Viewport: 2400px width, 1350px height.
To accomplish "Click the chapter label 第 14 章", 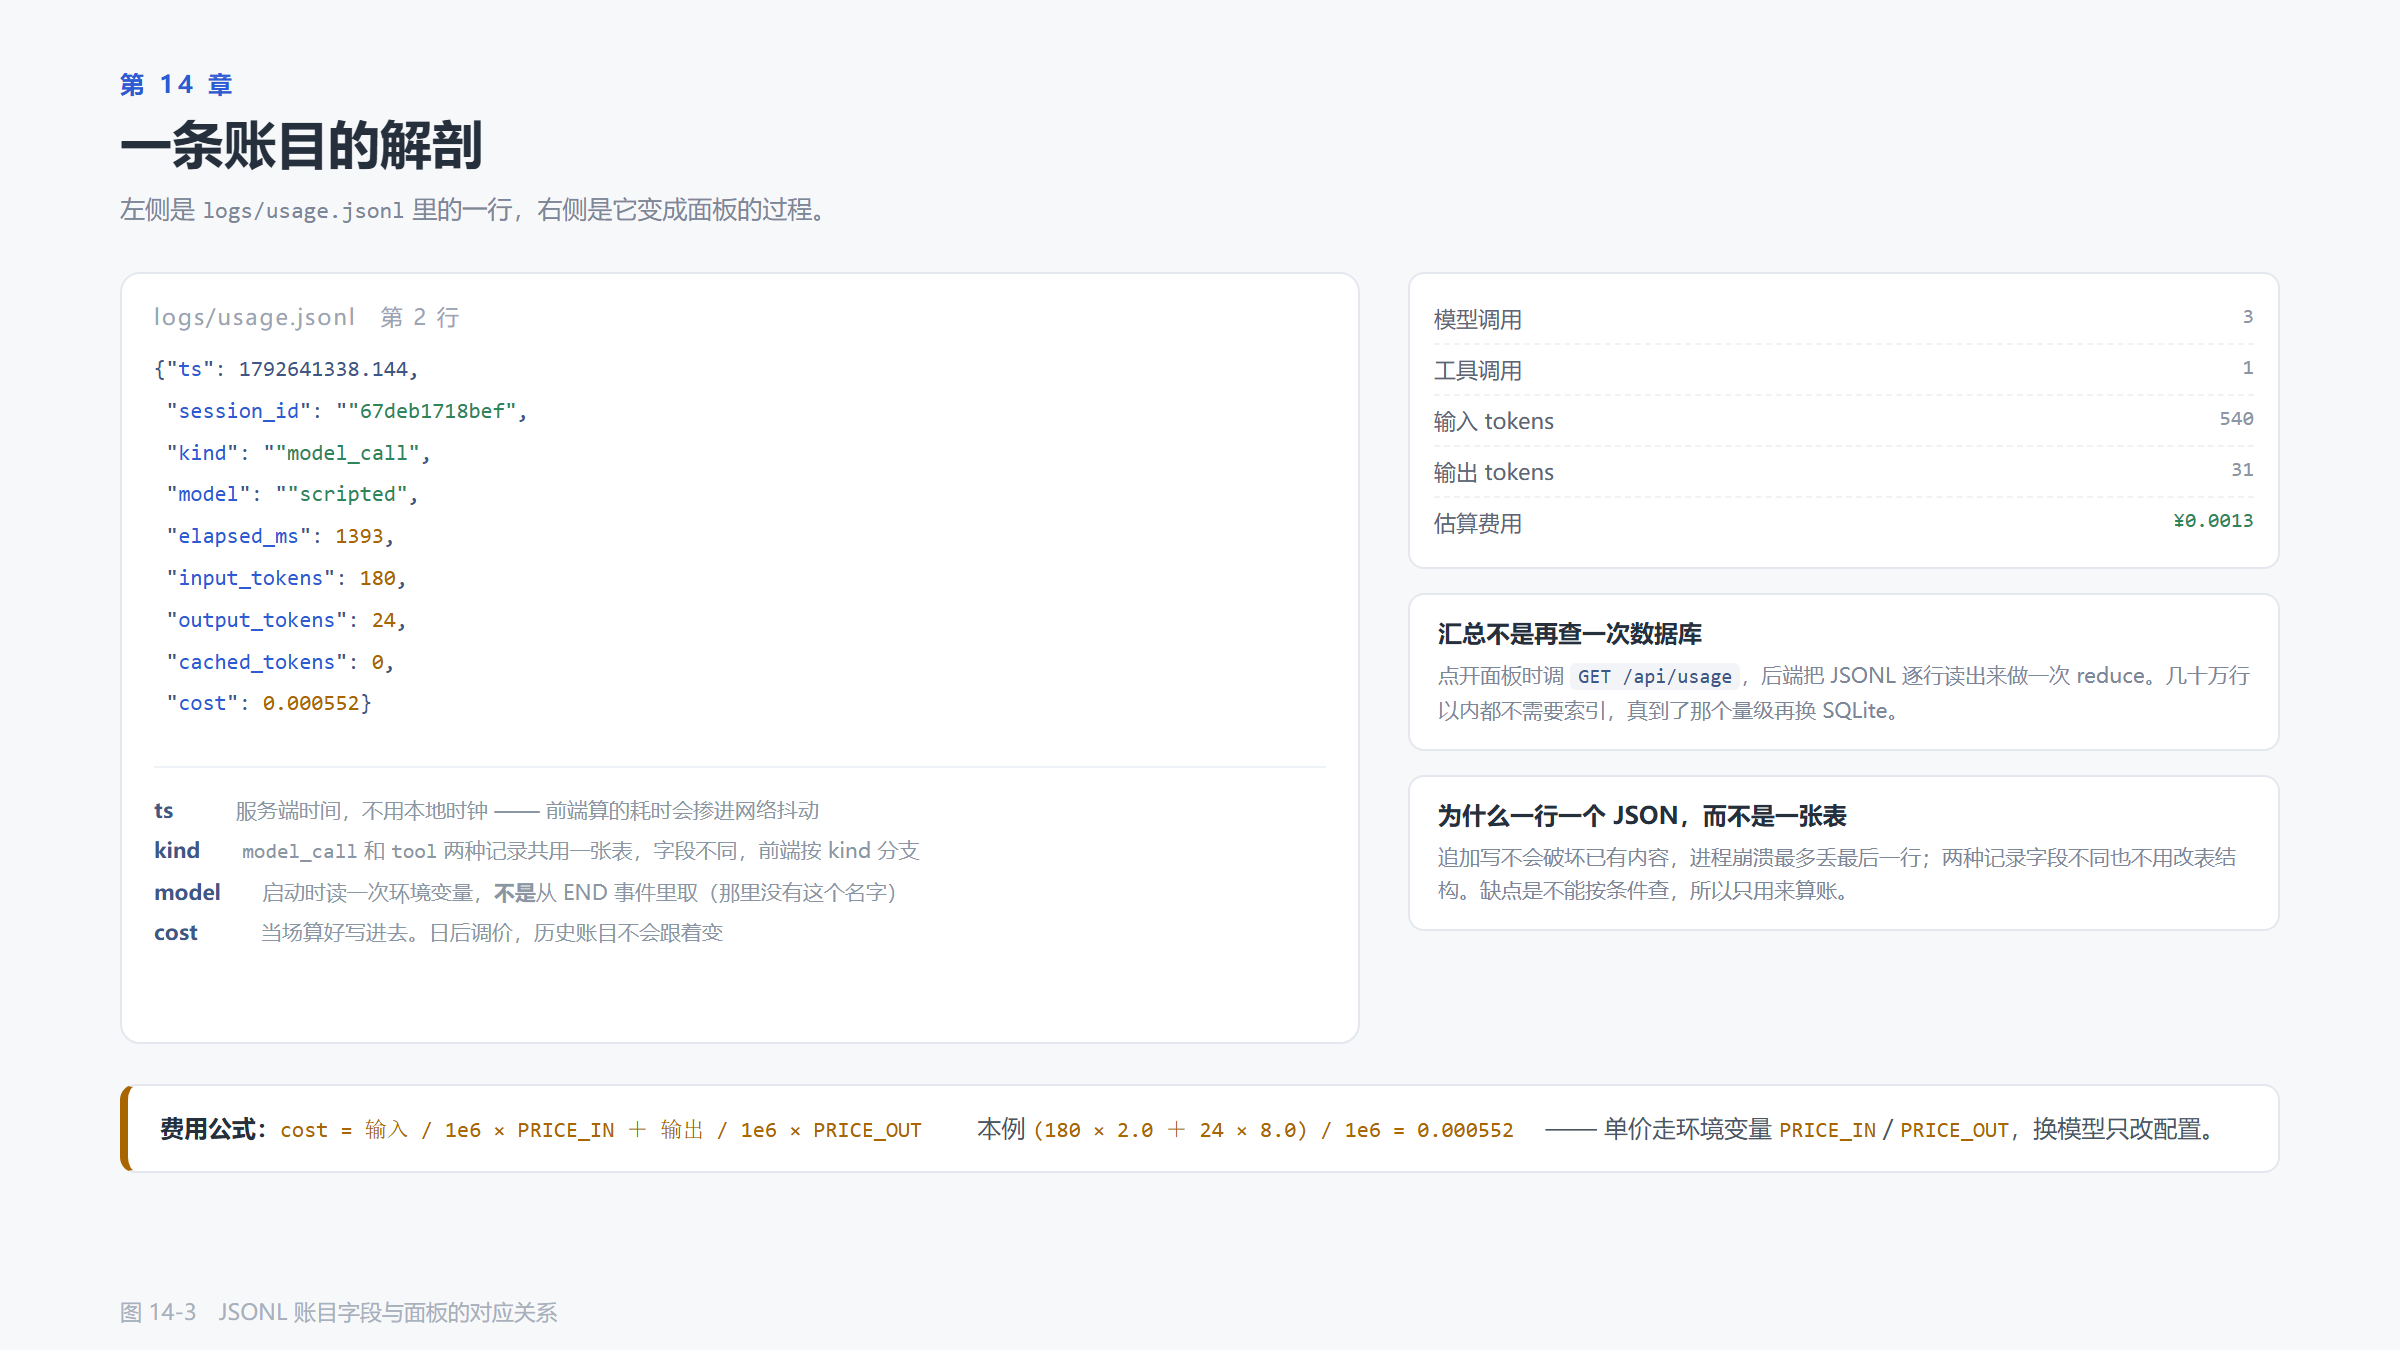I will [x=176, y=85].
